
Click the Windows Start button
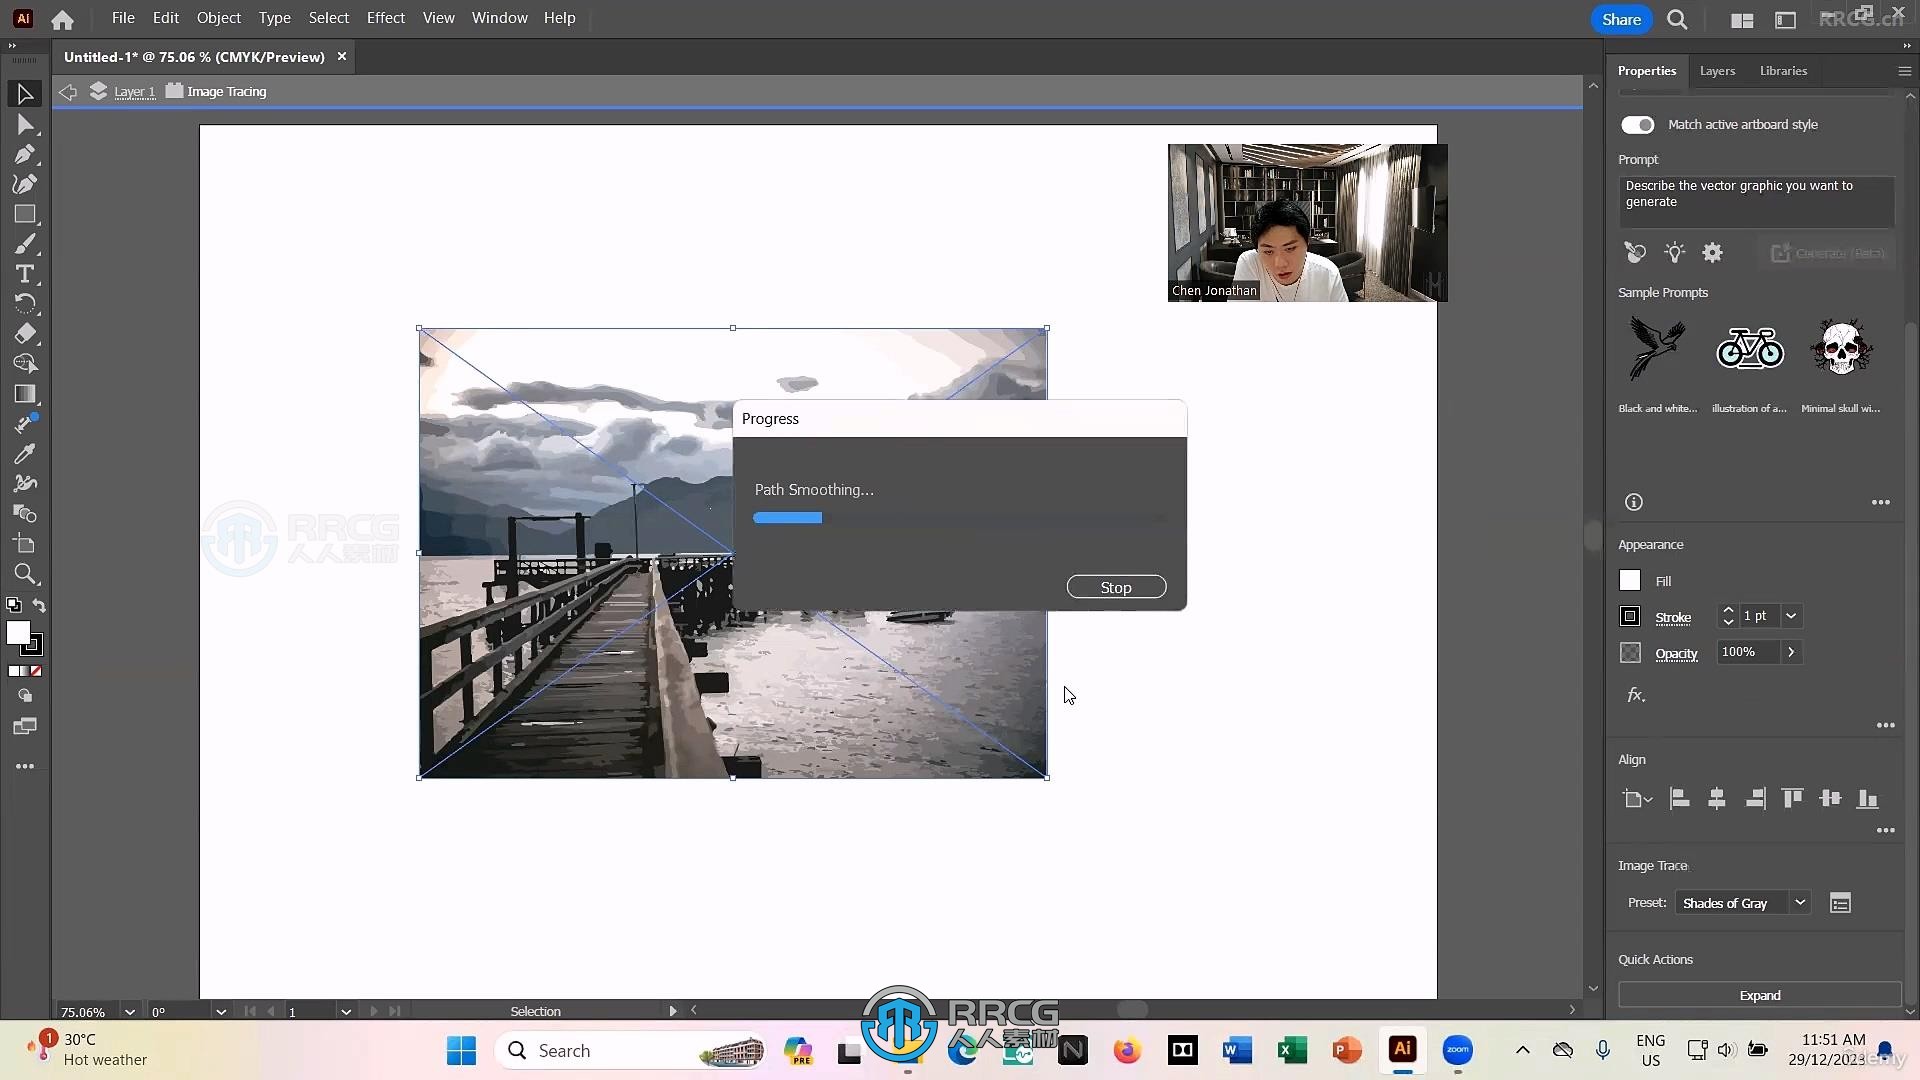click(461, 1050)
